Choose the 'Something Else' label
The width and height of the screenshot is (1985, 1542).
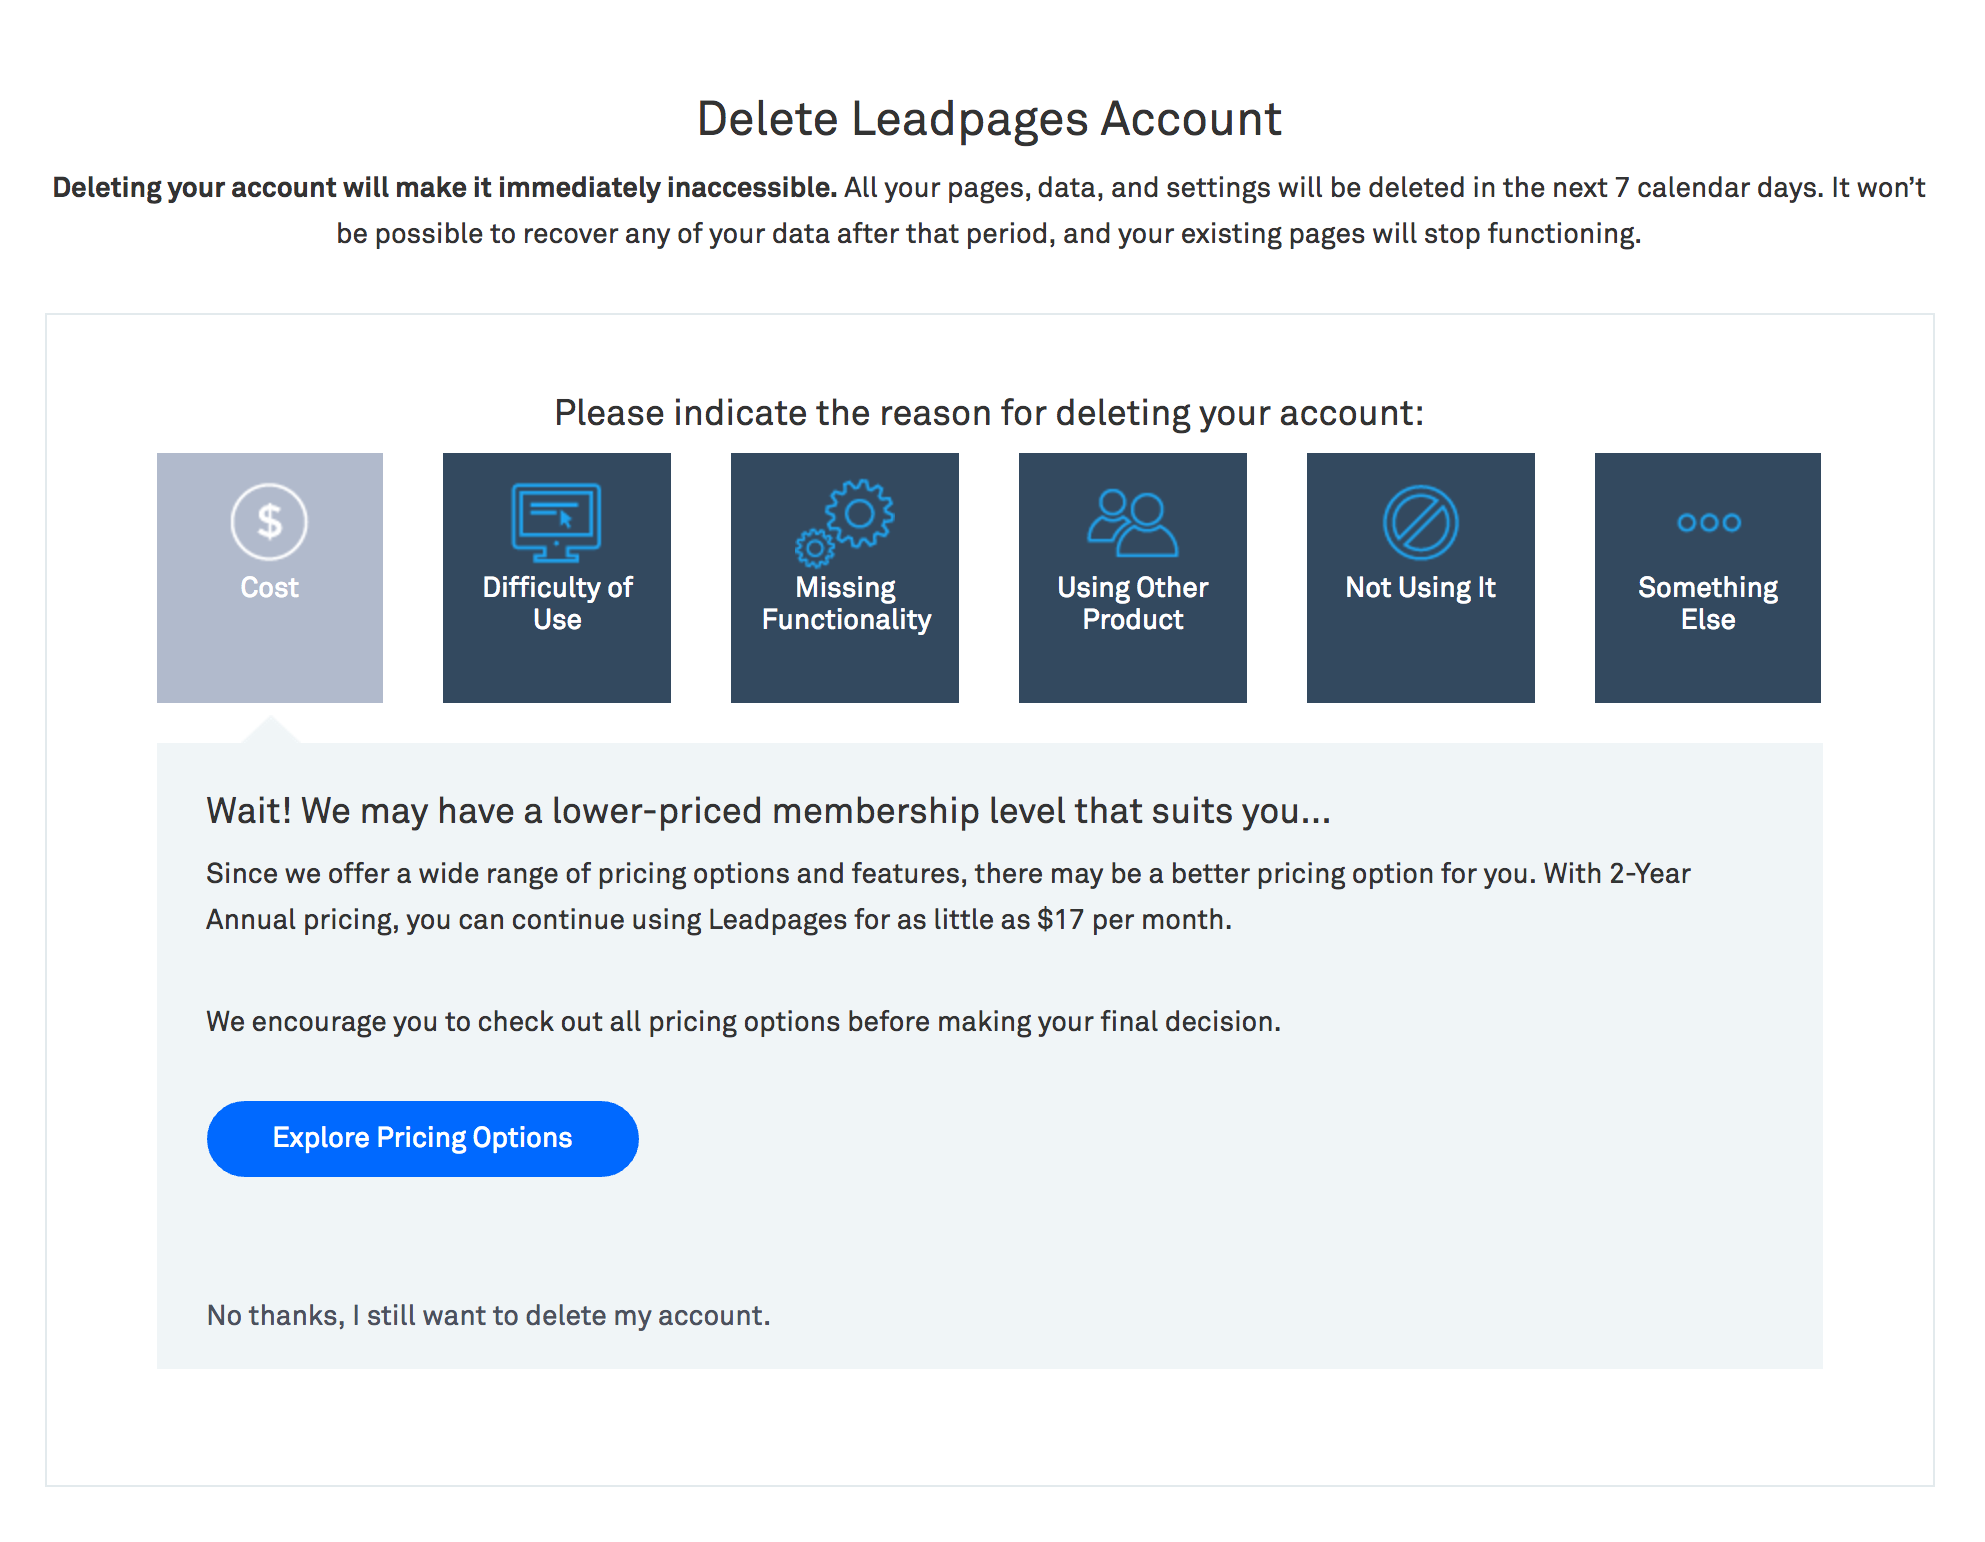(1708, 603)
